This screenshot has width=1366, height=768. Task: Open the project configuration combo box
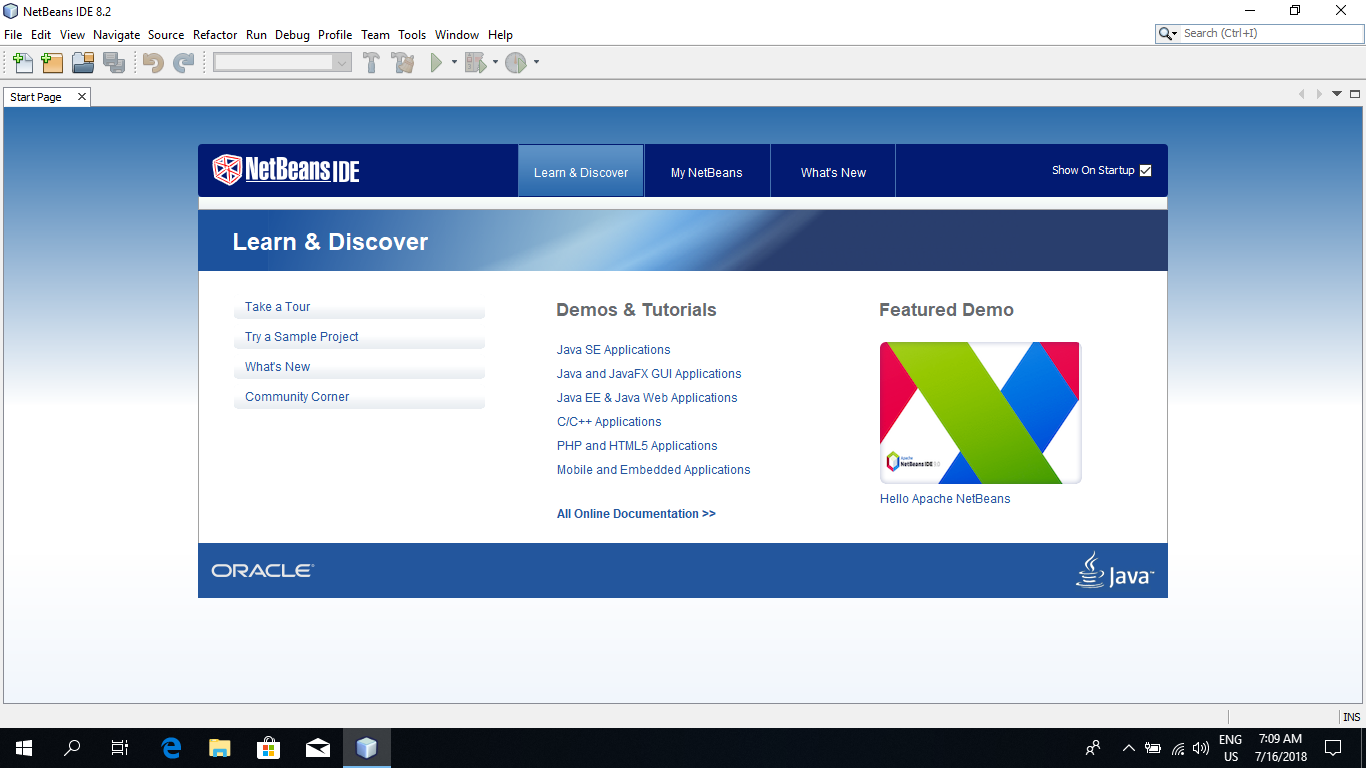(x=282, y=63)
